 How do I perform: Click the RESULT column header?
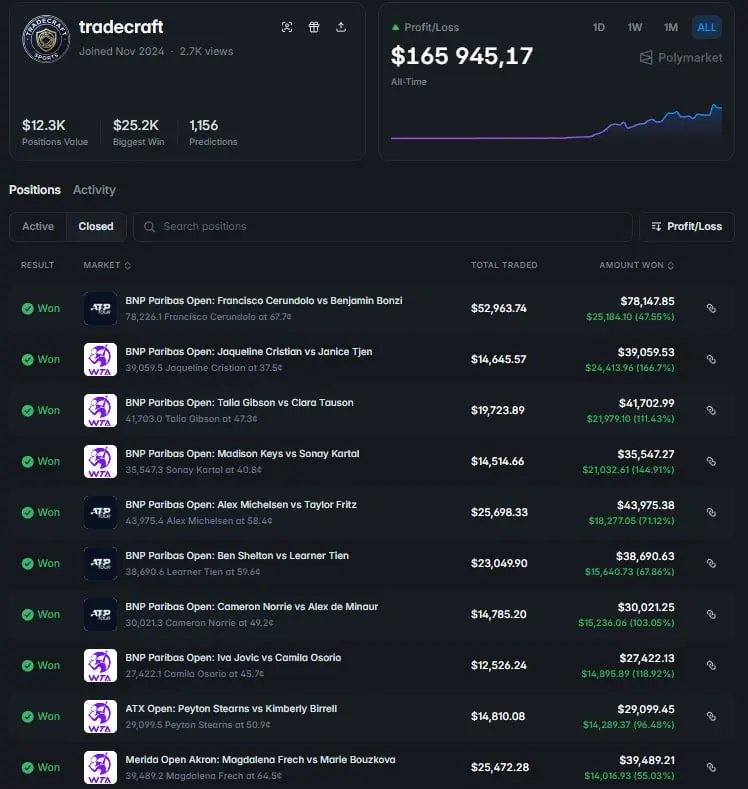click(37, 265)
